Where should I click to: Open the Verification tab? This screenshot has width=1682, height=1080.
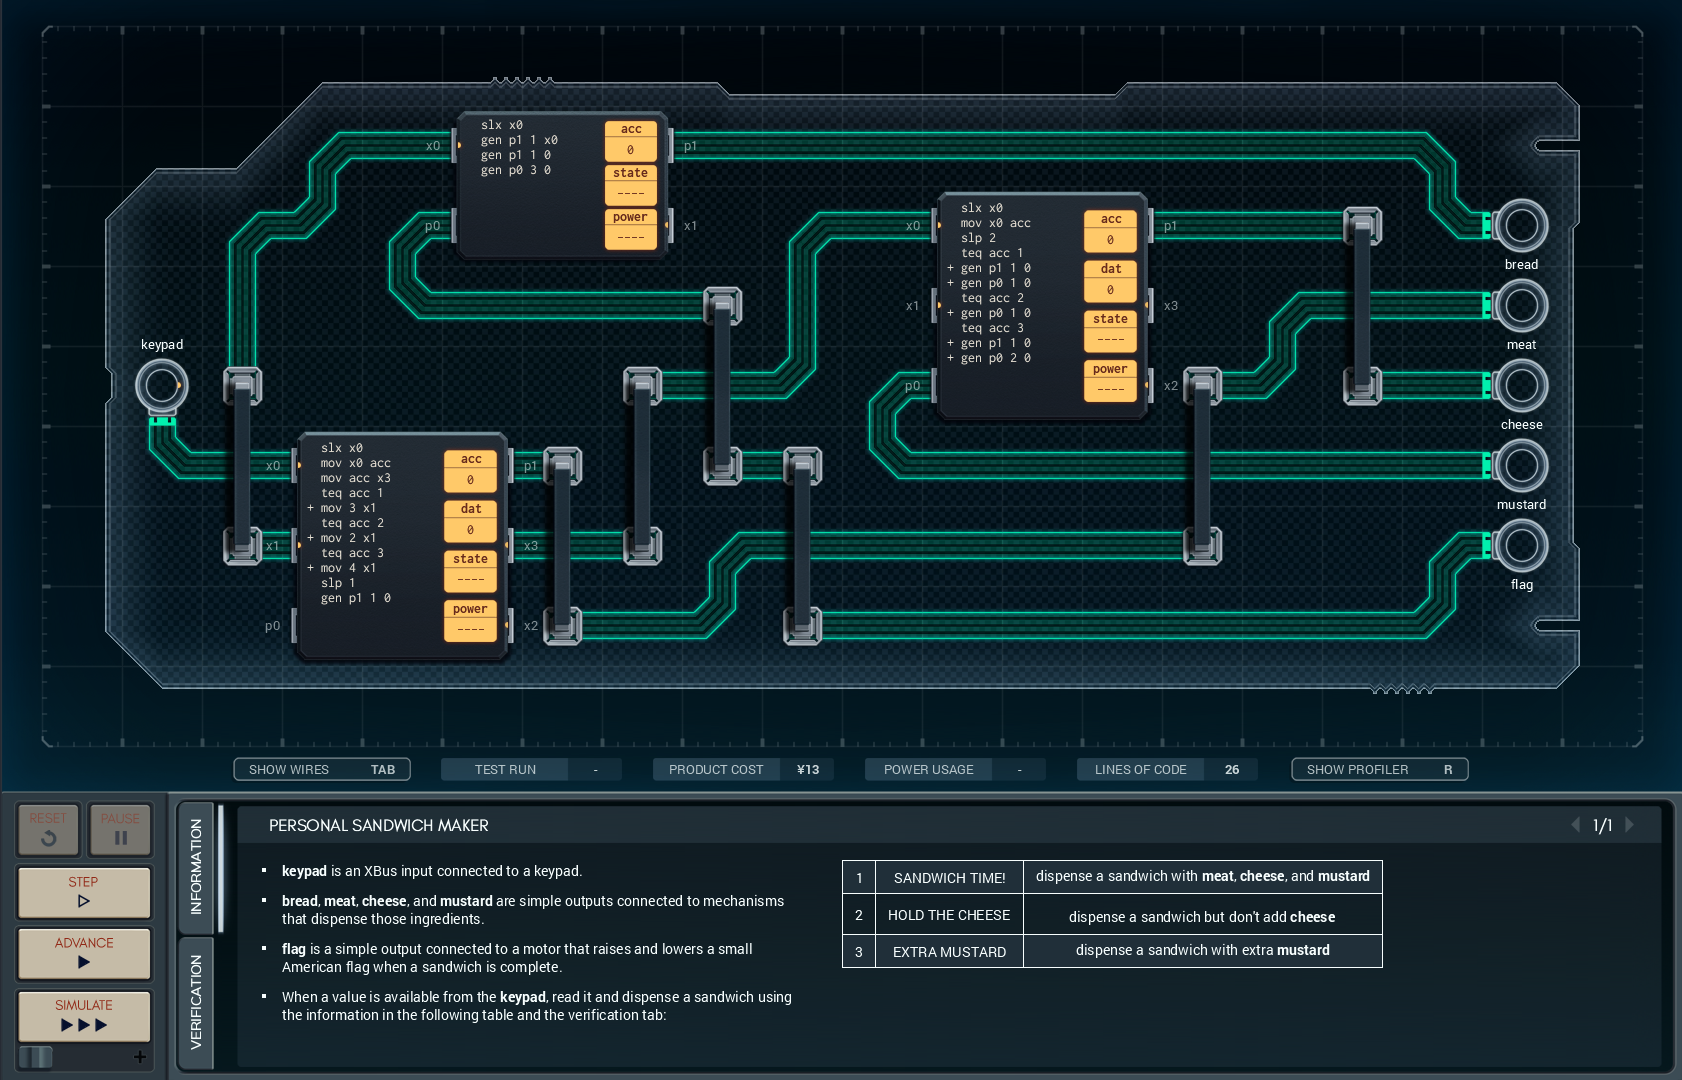(x=196, y=1002)
